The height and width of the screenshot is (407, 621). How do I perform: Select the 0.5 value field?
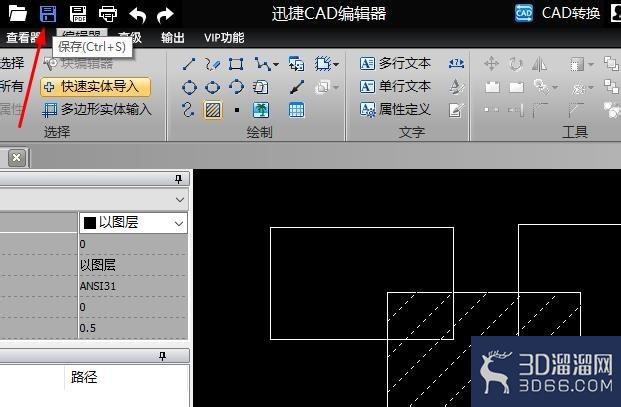coord(133,328)
